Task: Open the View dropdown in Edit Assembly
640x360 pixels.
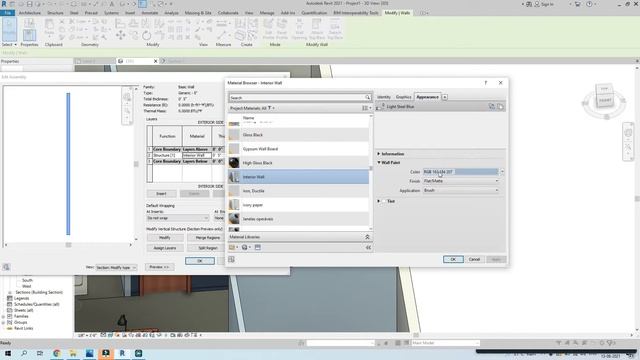Action: coord(116,267)
